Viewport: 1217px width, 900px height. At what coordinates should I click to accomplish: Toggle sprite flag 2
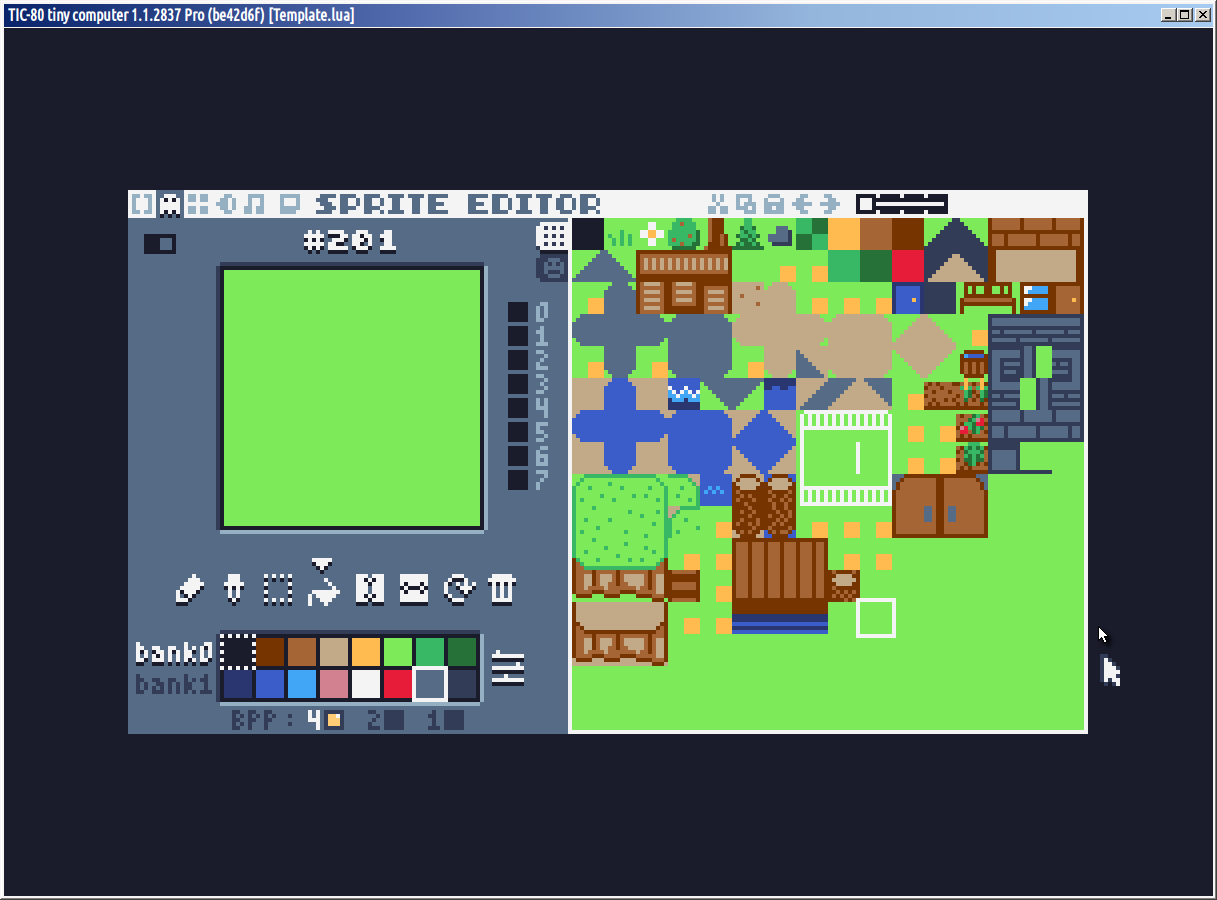pos(518,360)
